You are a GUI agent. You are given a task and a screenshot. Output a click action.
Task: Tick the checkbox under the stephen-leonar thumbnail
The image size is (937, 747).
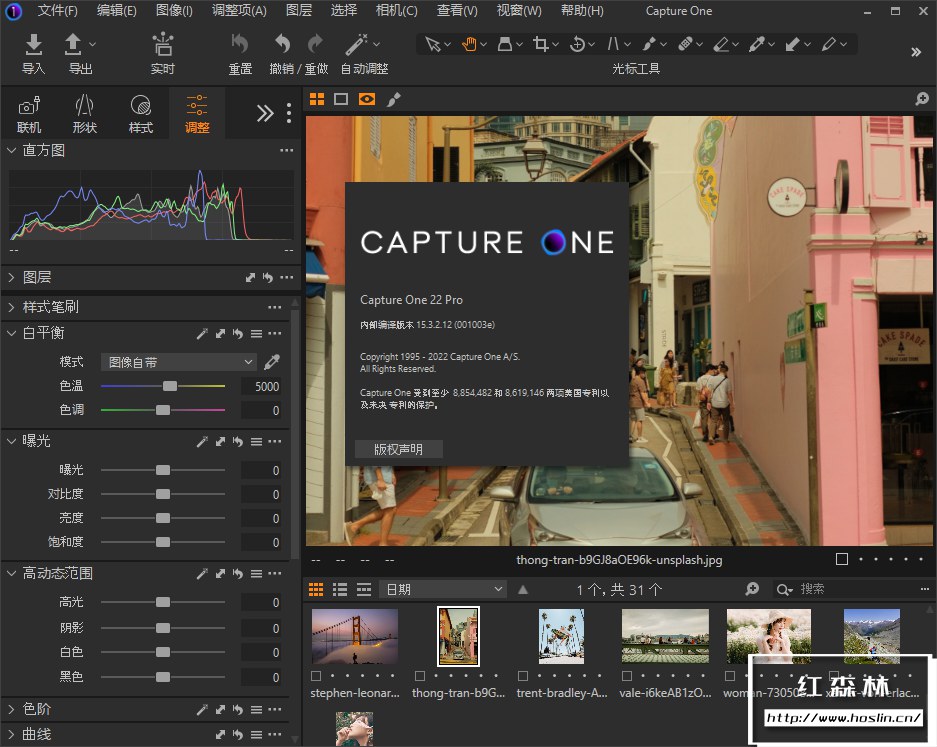(x=317, y=676)
